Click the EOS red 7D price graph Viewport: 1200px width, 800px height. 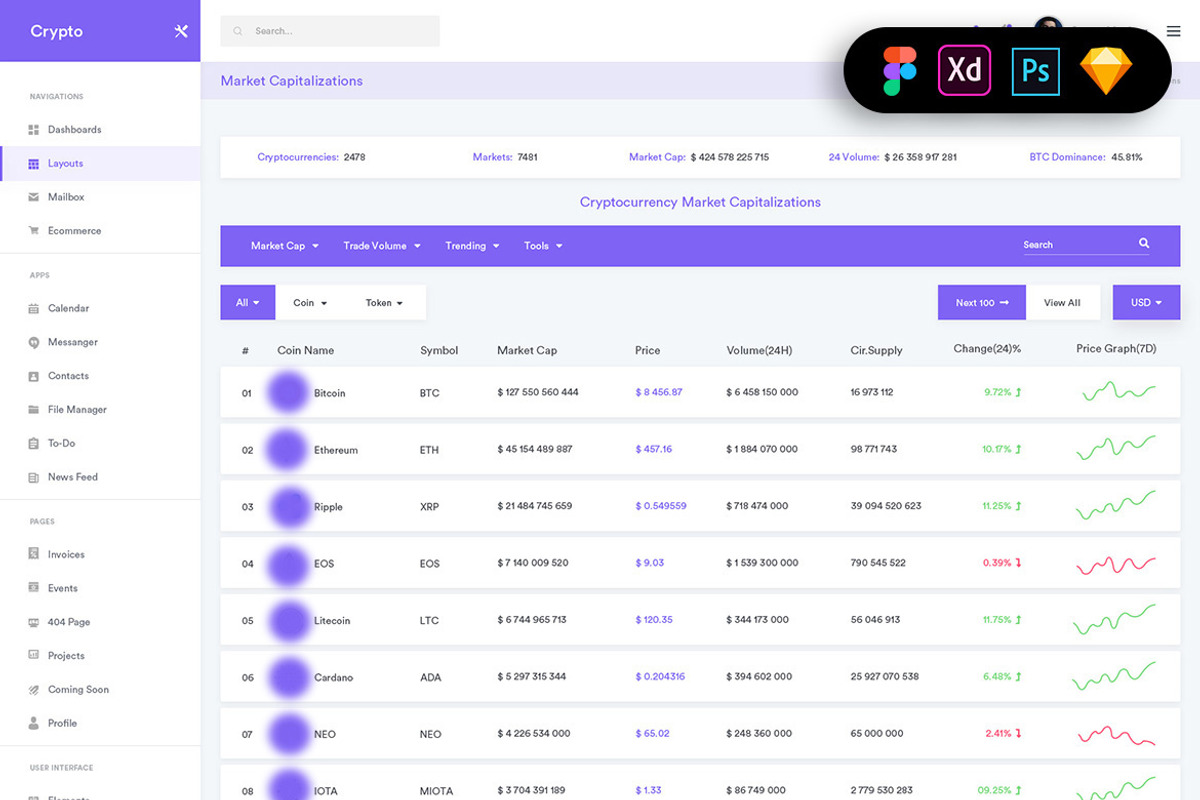coord(1116,565)
